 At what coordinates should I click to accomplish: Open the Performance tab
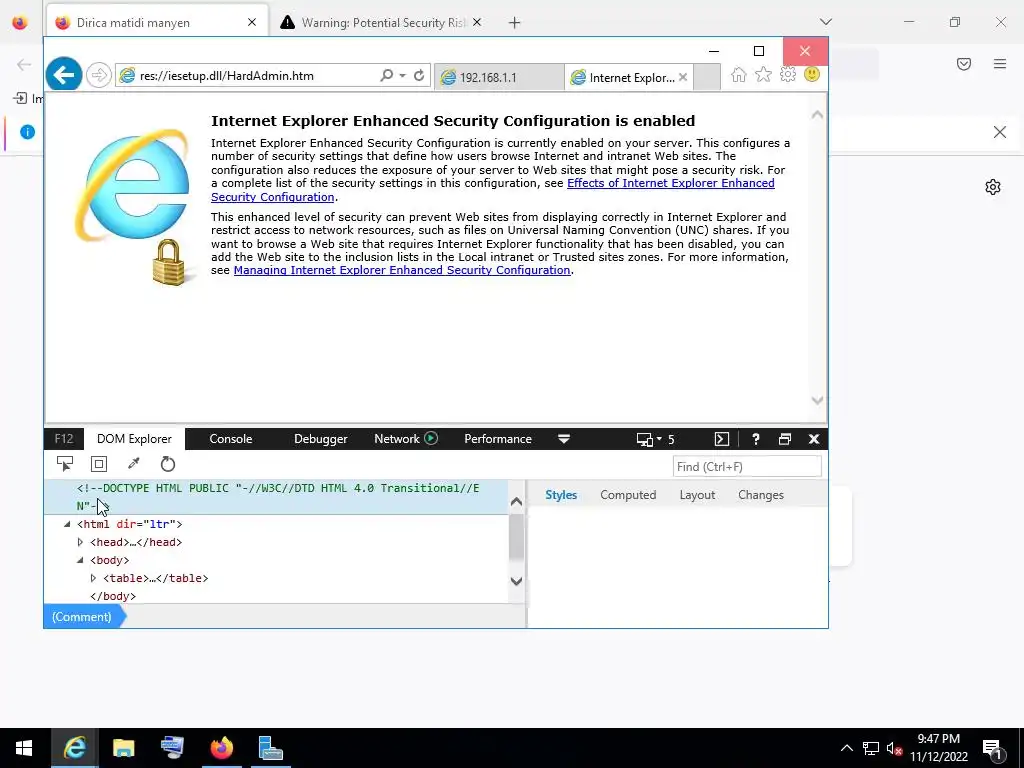[498, 439]
